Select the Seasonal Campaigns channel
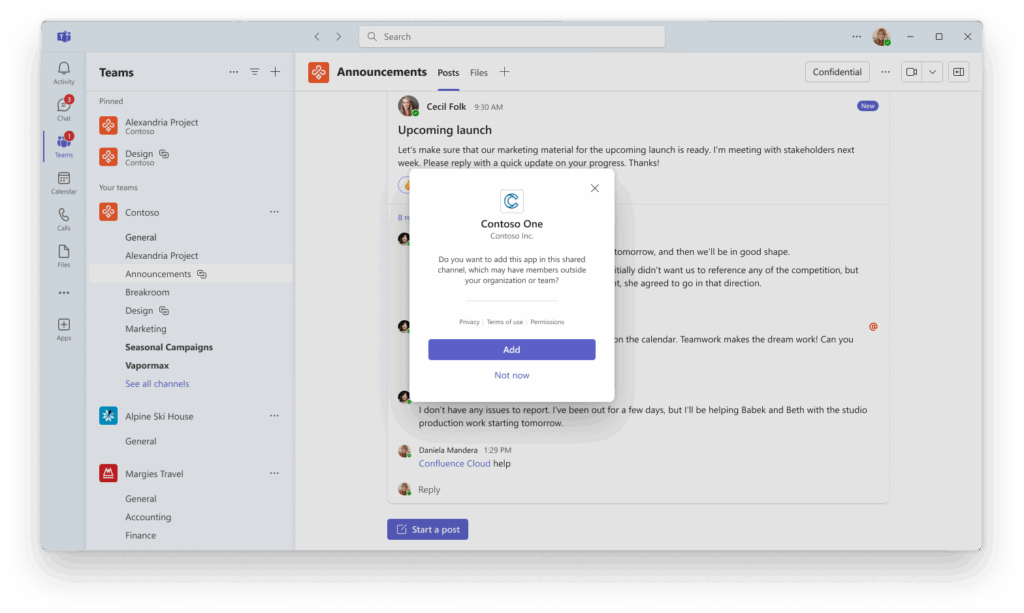1024x613 pixels. coord(169,347)
